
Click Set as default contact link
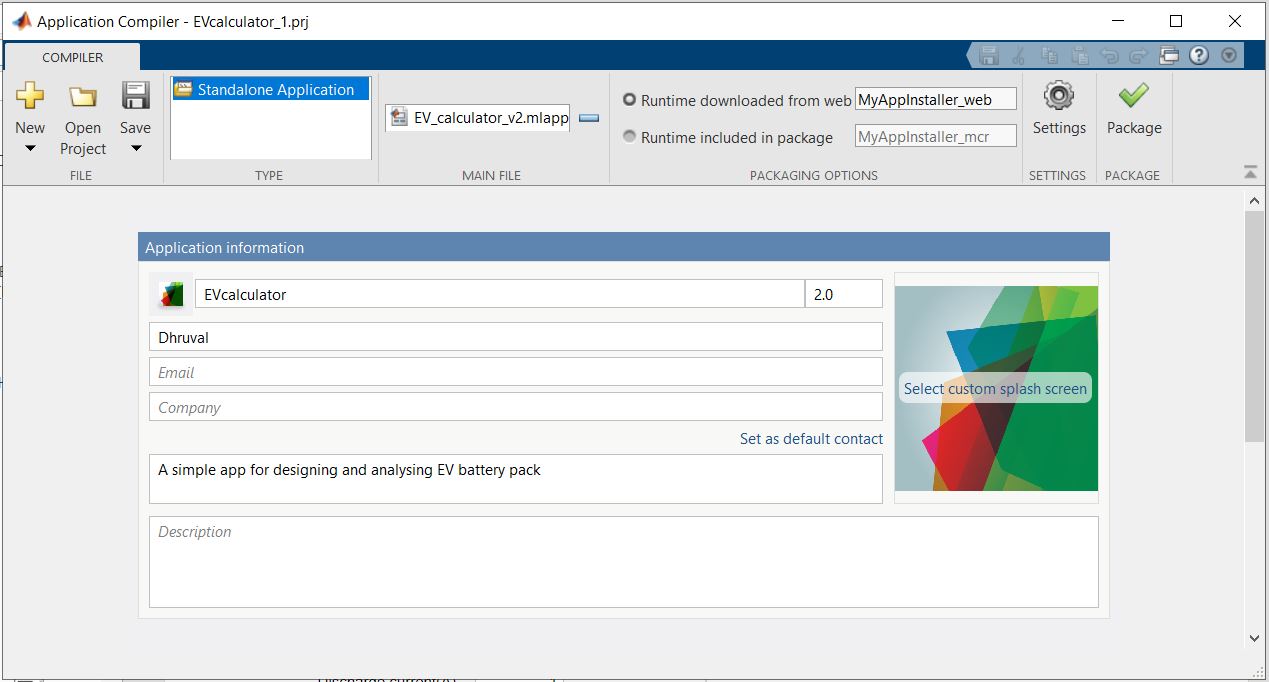(811, 438)
